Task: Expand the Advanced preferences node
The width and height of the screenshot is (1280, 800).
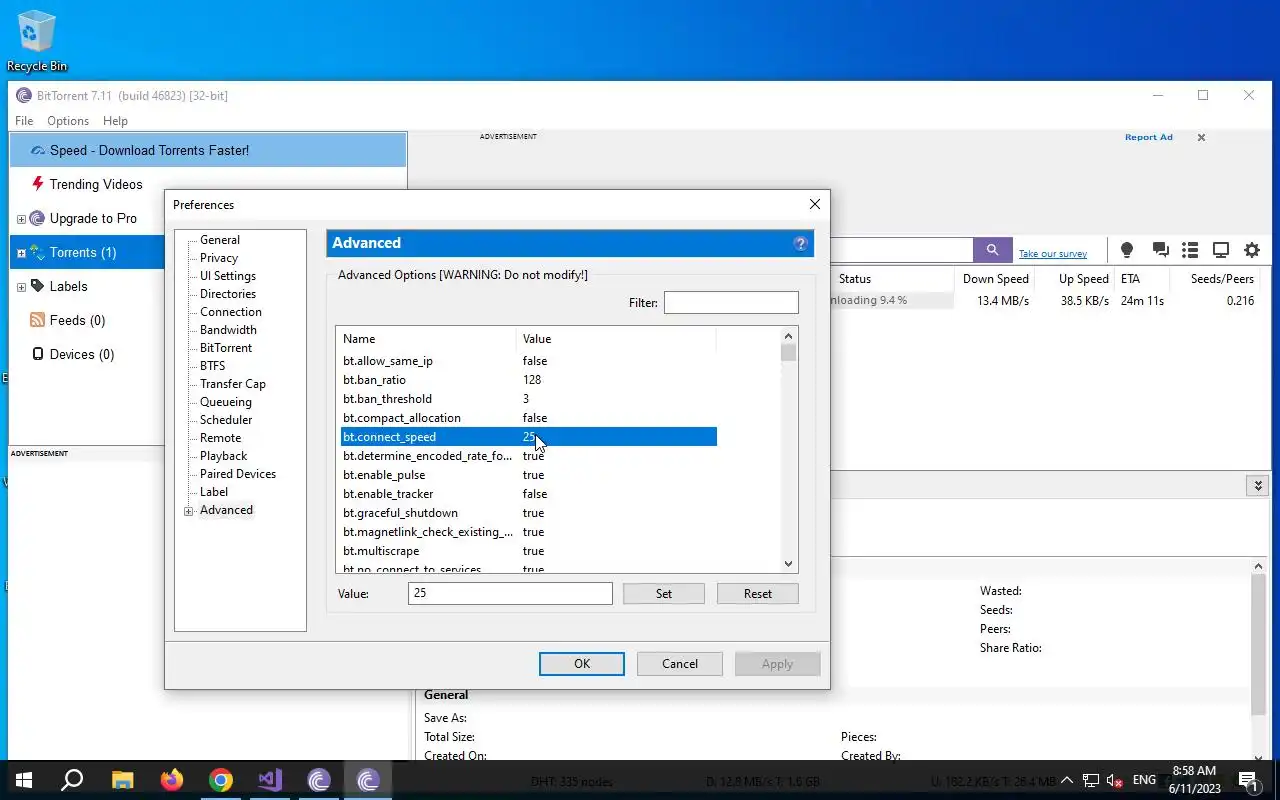Action: tap(188, 511)
